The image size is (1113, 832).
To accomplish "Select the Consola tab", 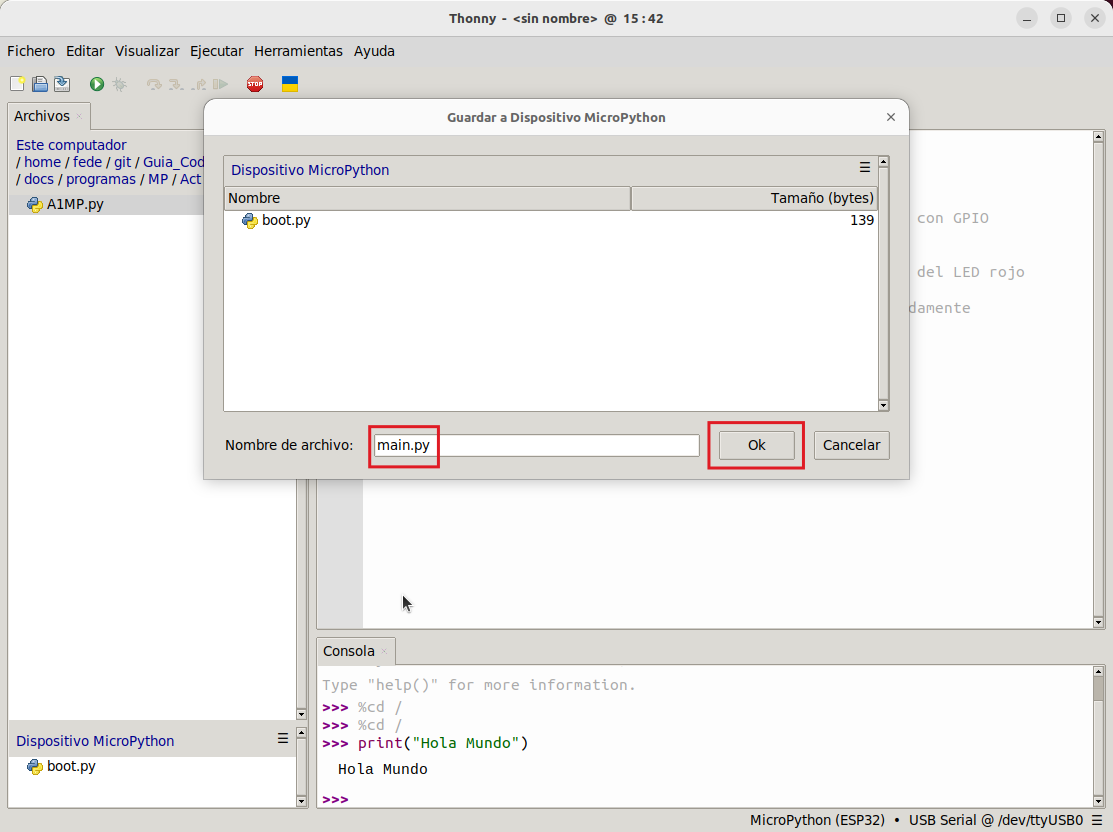I will coord(349,651).
